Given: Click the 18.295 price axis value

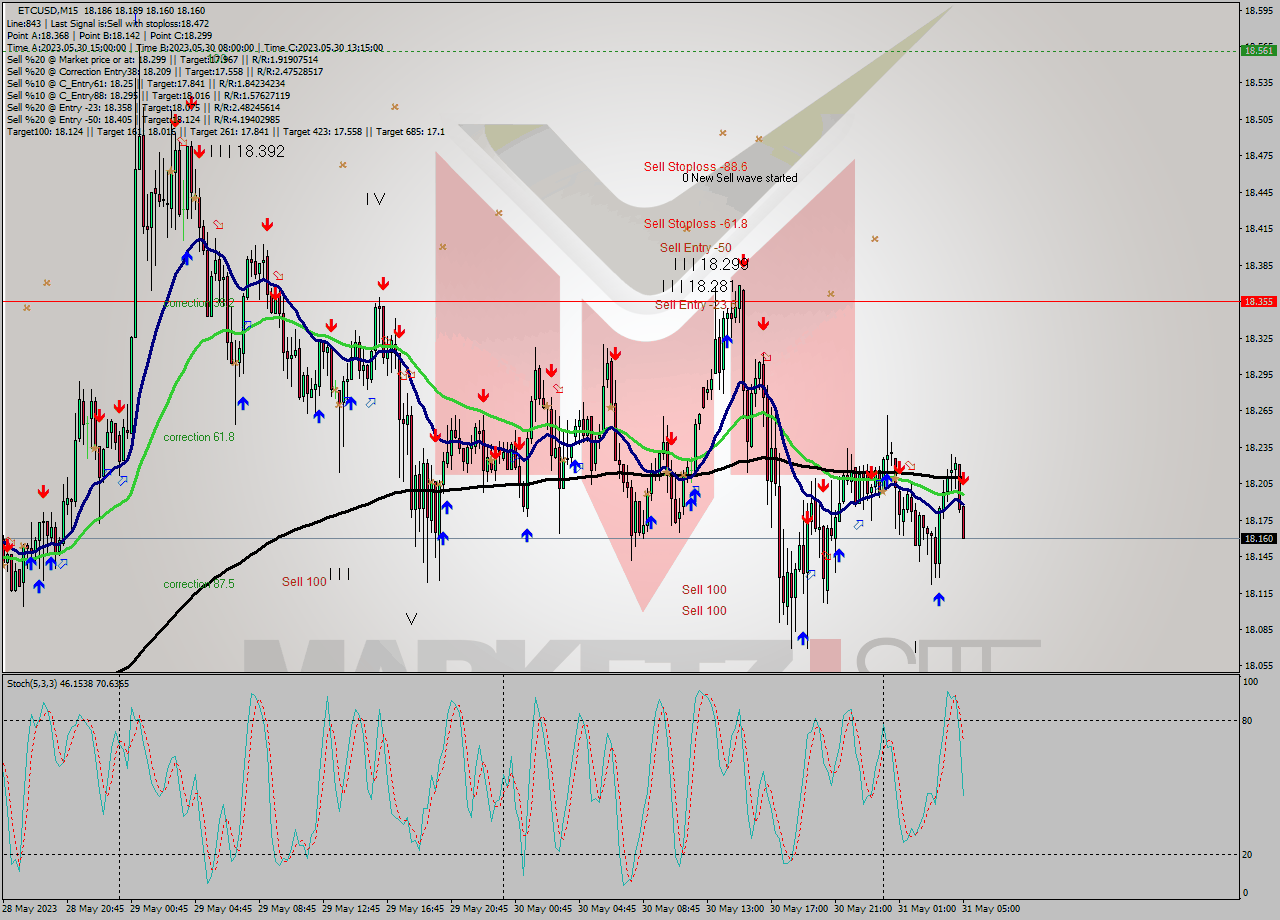Looking at the screenshot, I should [1258, 374].
